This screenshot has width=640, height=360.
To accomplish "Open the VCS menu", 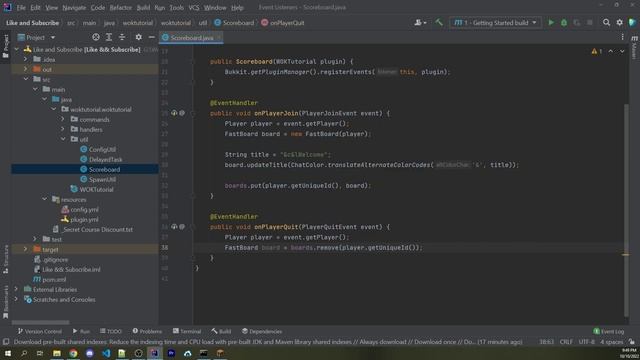I will (x=194, y=7).
